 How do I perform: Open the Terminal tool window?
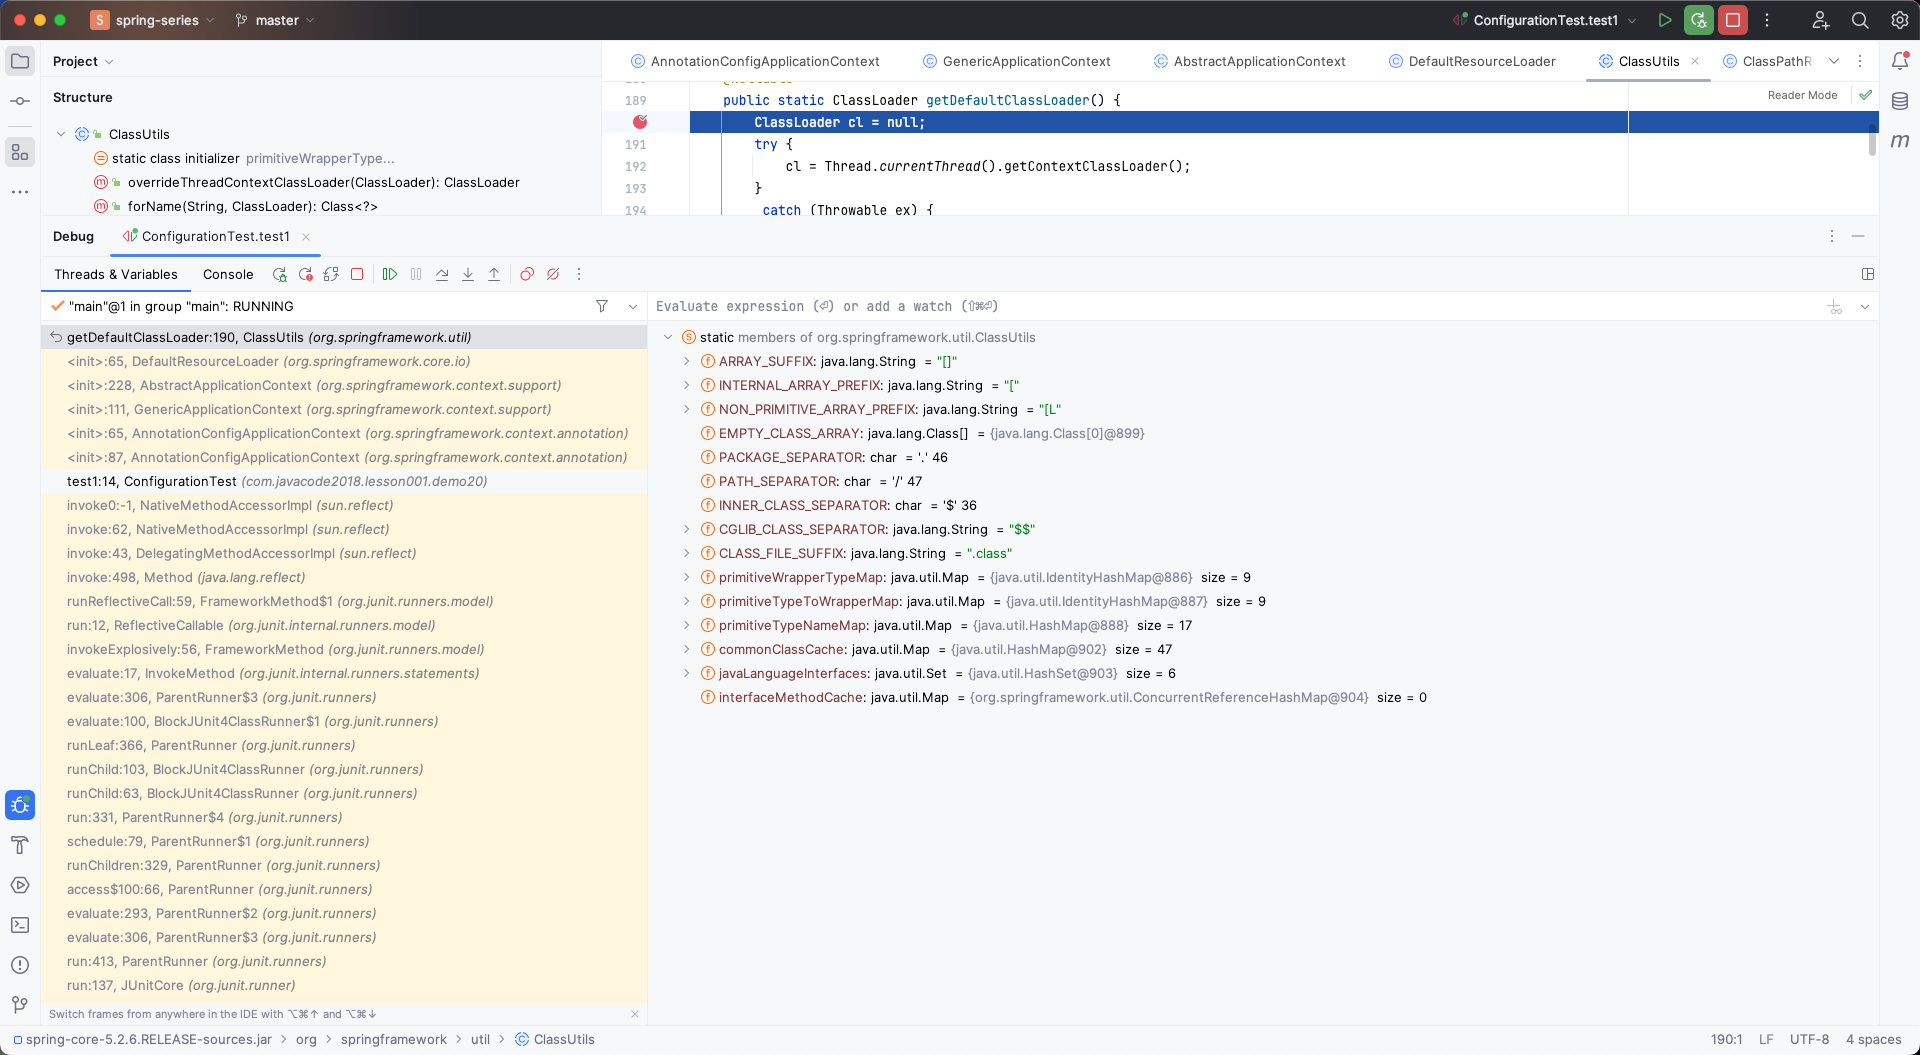click(20, 925)
